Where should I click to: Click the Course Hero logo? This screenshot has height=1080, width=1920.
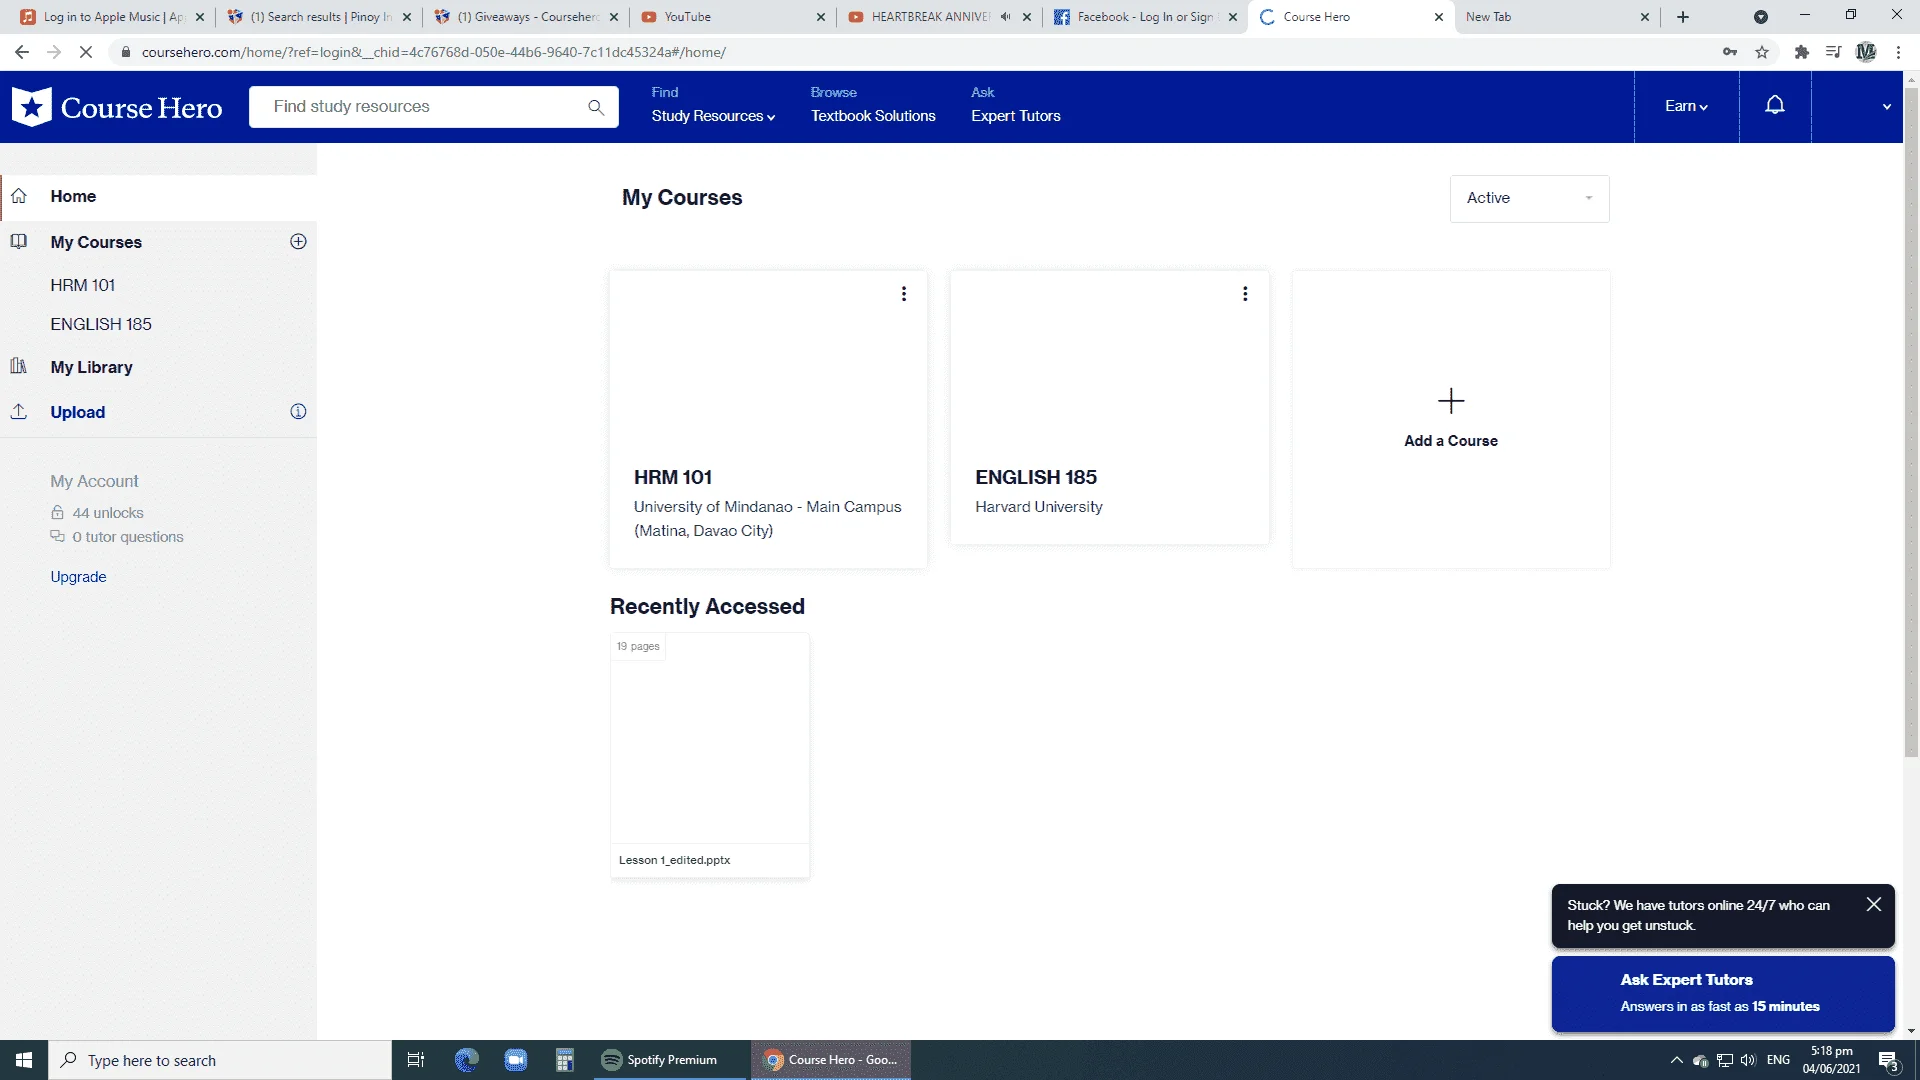117,107
